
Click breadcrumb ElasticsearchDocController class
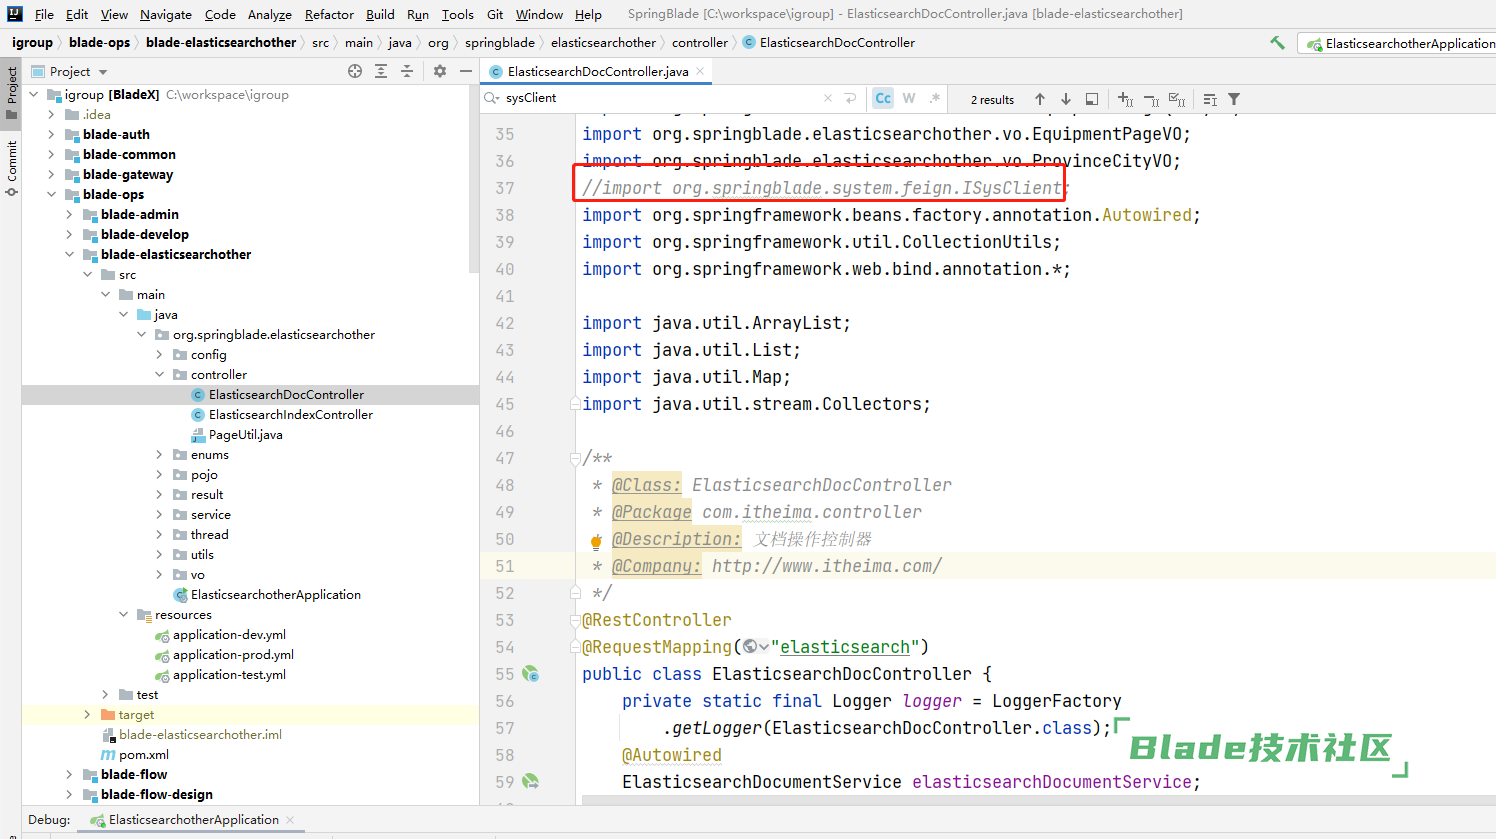pyautogui.click(x=837, y=43)
